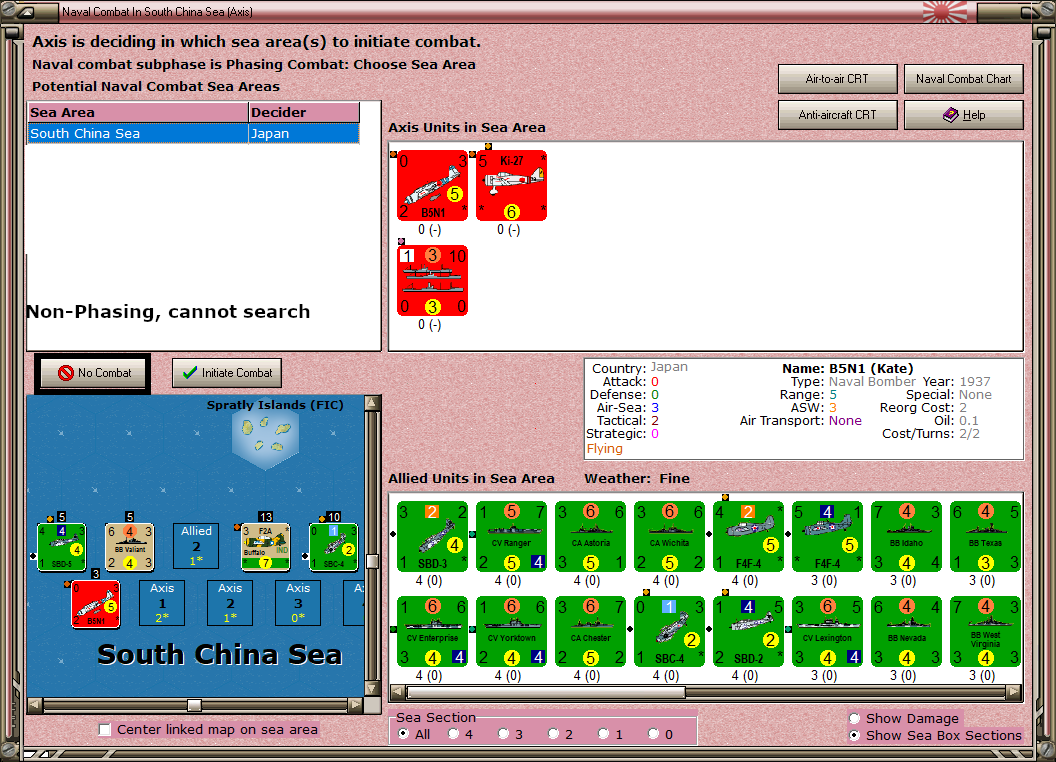Click the Initiate Combat button
Viewport: 1056px width, 762px height.
pyautogui.click(x=226, y=373)
